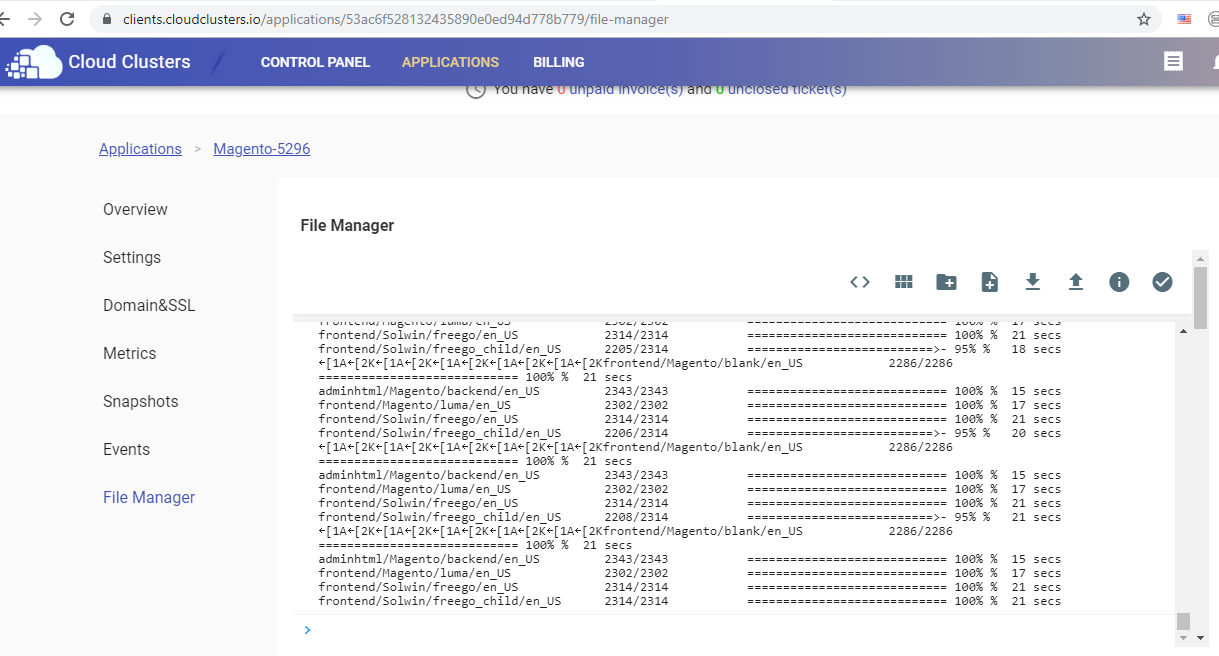This screenshot has width=1219, height=656.
Task: Open the Control Panel menu
Action: [315, 62]
